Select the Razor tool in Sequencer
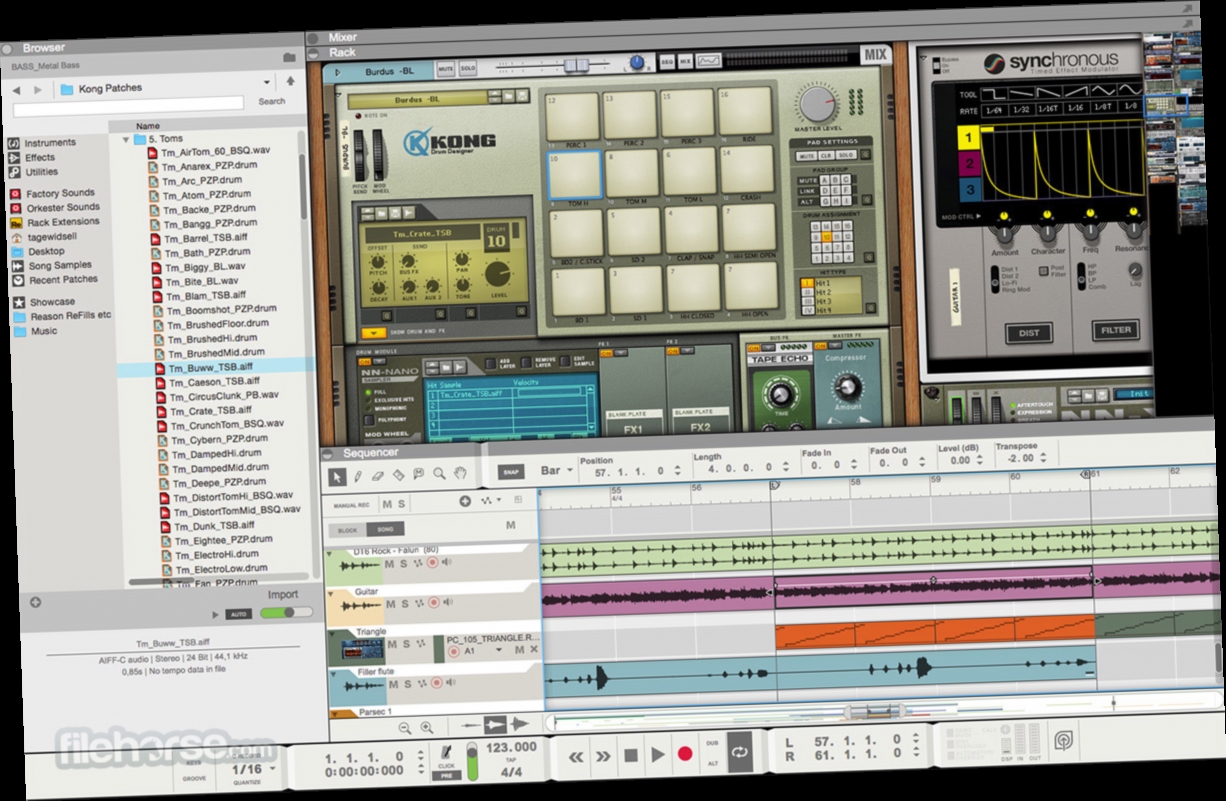1226x801 pixels. click(x=399, y=474)
